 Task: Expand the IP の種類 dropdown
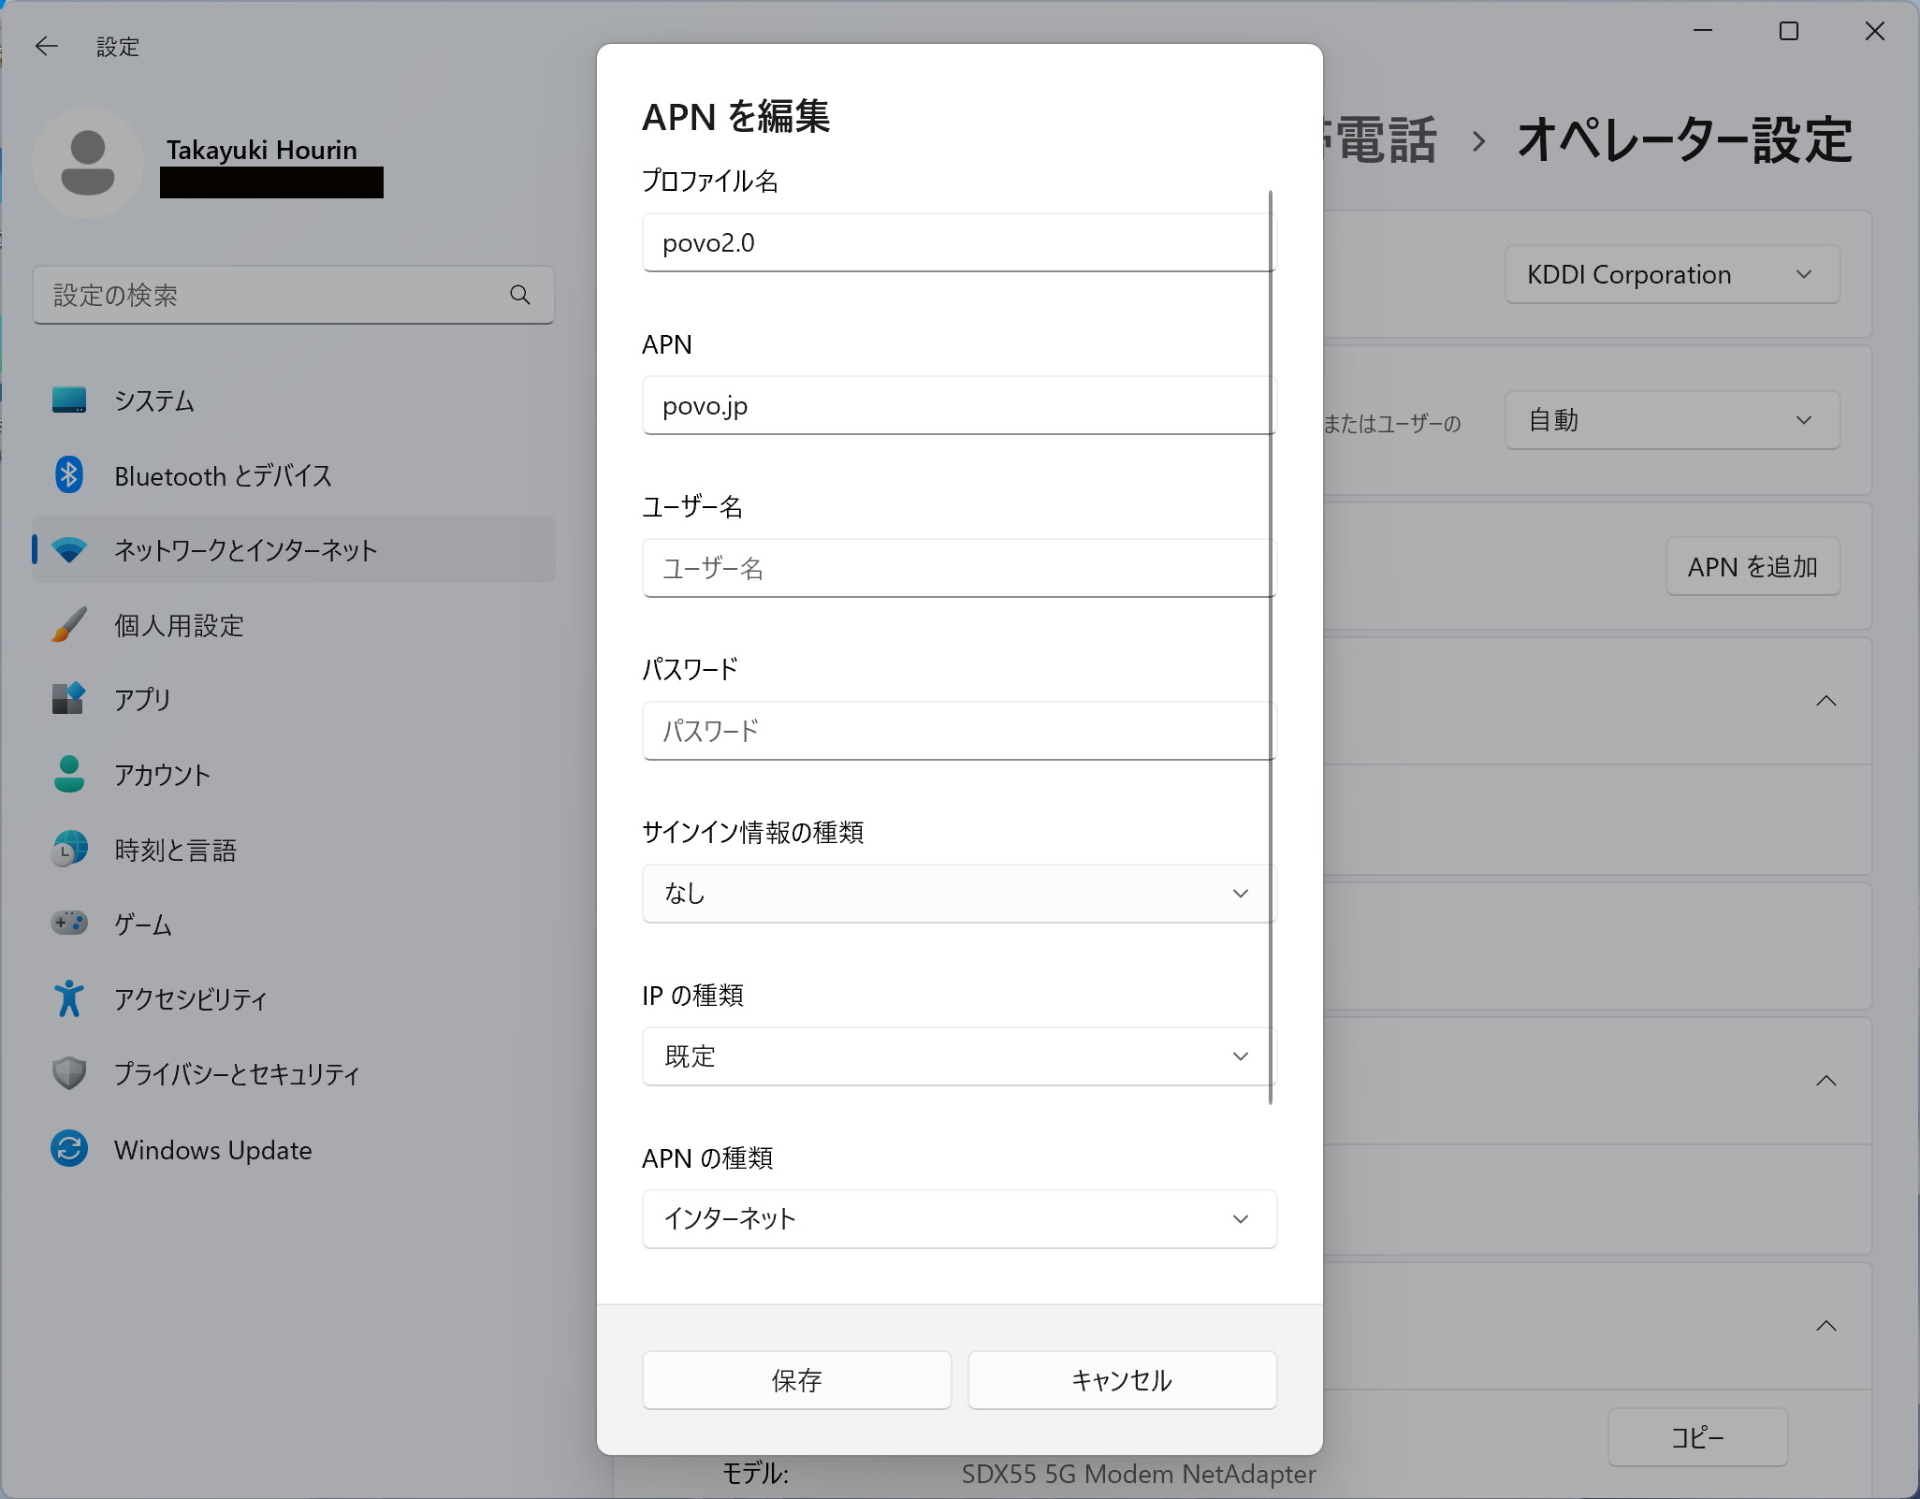pos(957,1056)
